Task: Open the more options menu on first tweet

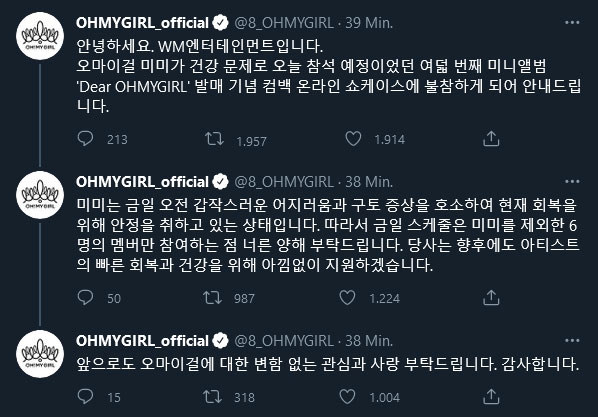Action: coord(572,23)
